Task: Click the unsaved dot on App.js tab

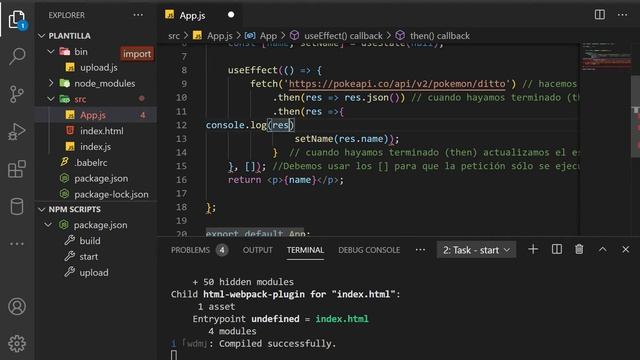Action: (231, 15)
